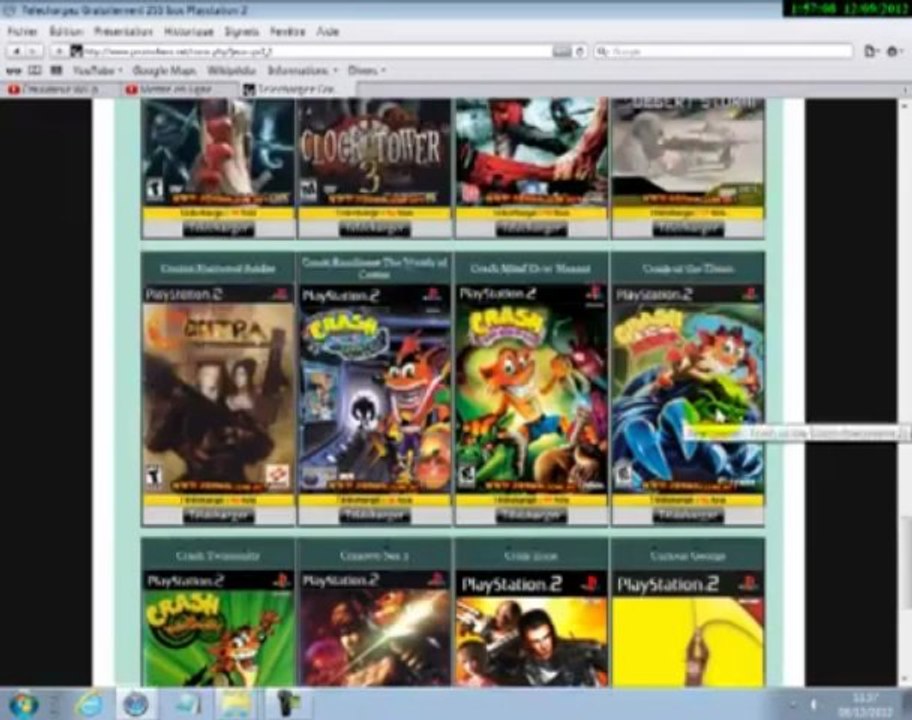This screenshot has width=912, height=720.
Task: Switch to the second YouTube tab
Action: pos(178,89)
